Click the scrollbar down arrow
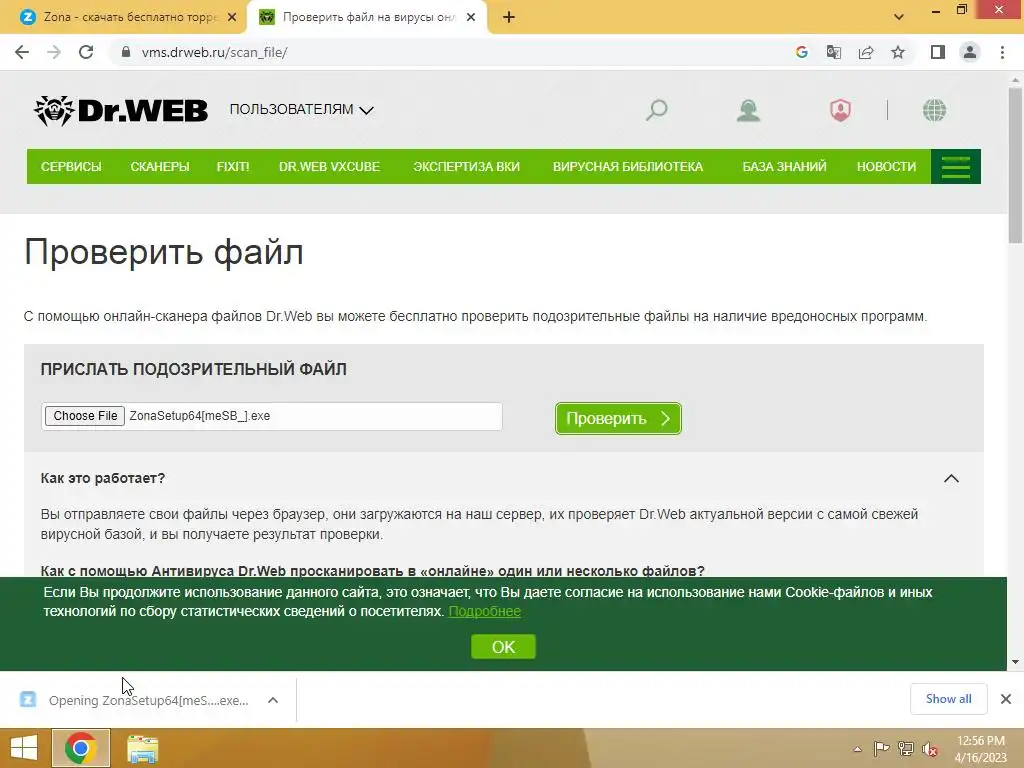This screenshot has width=1024, height=768. 1015,662
